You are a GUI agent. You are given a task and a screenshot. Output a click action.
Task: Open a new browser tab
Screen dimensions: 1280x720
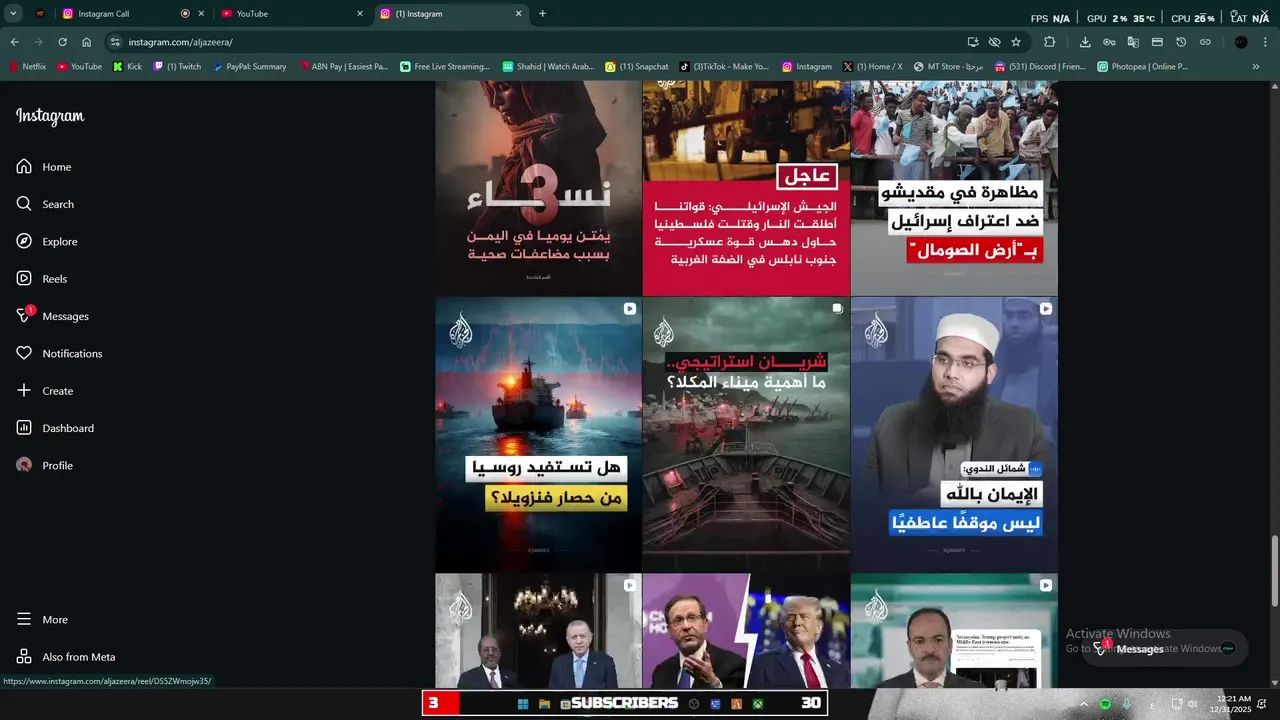(542, 14)
